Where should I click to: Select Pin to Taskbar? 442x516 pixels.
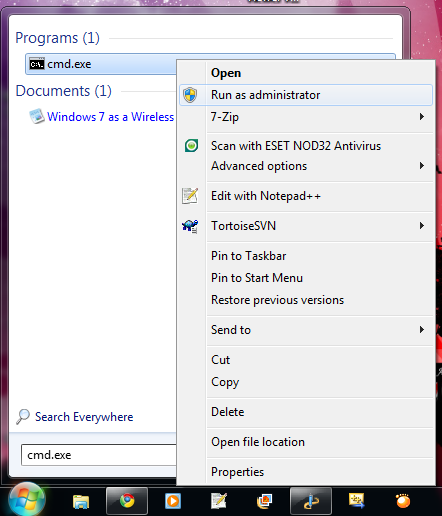[x=249, y=256]
